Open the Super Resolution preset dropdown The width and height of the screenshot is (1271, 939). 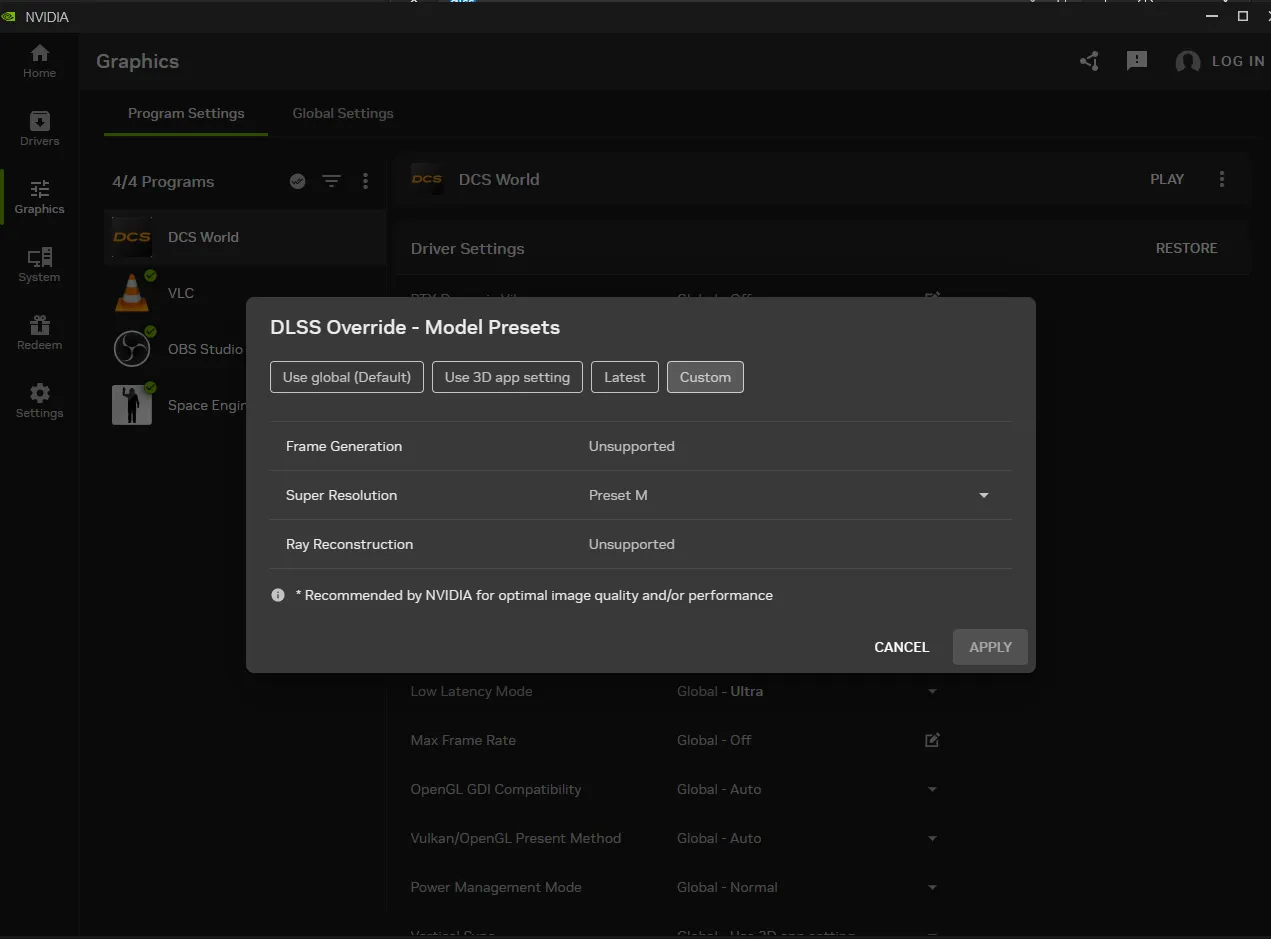click(984, 495)
